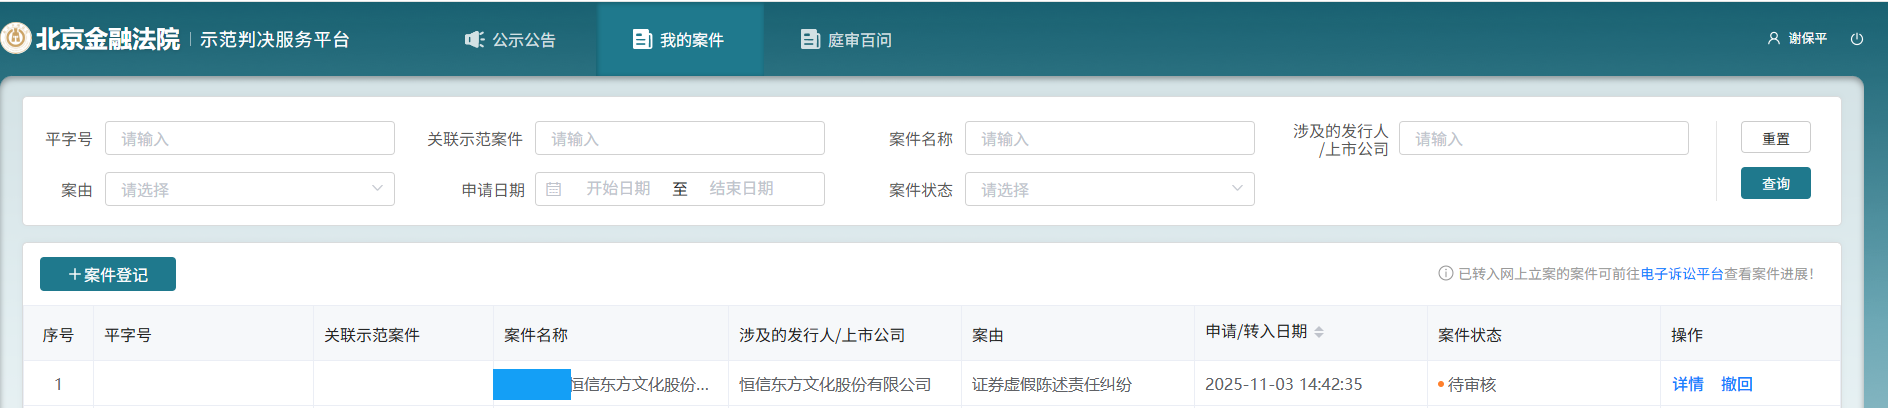
Task: Click 撤回 for the first case
Action: (x=1737, y=384)
